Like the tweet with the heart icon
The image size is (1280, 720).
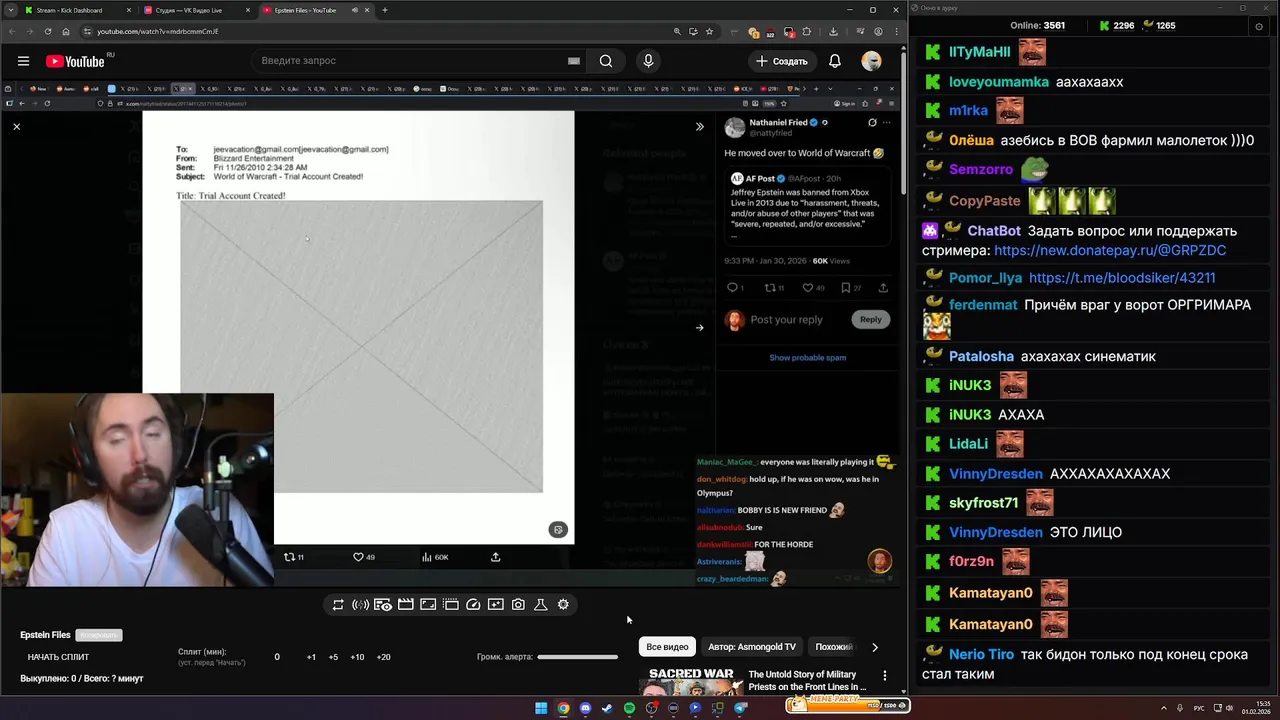point(808,288)
